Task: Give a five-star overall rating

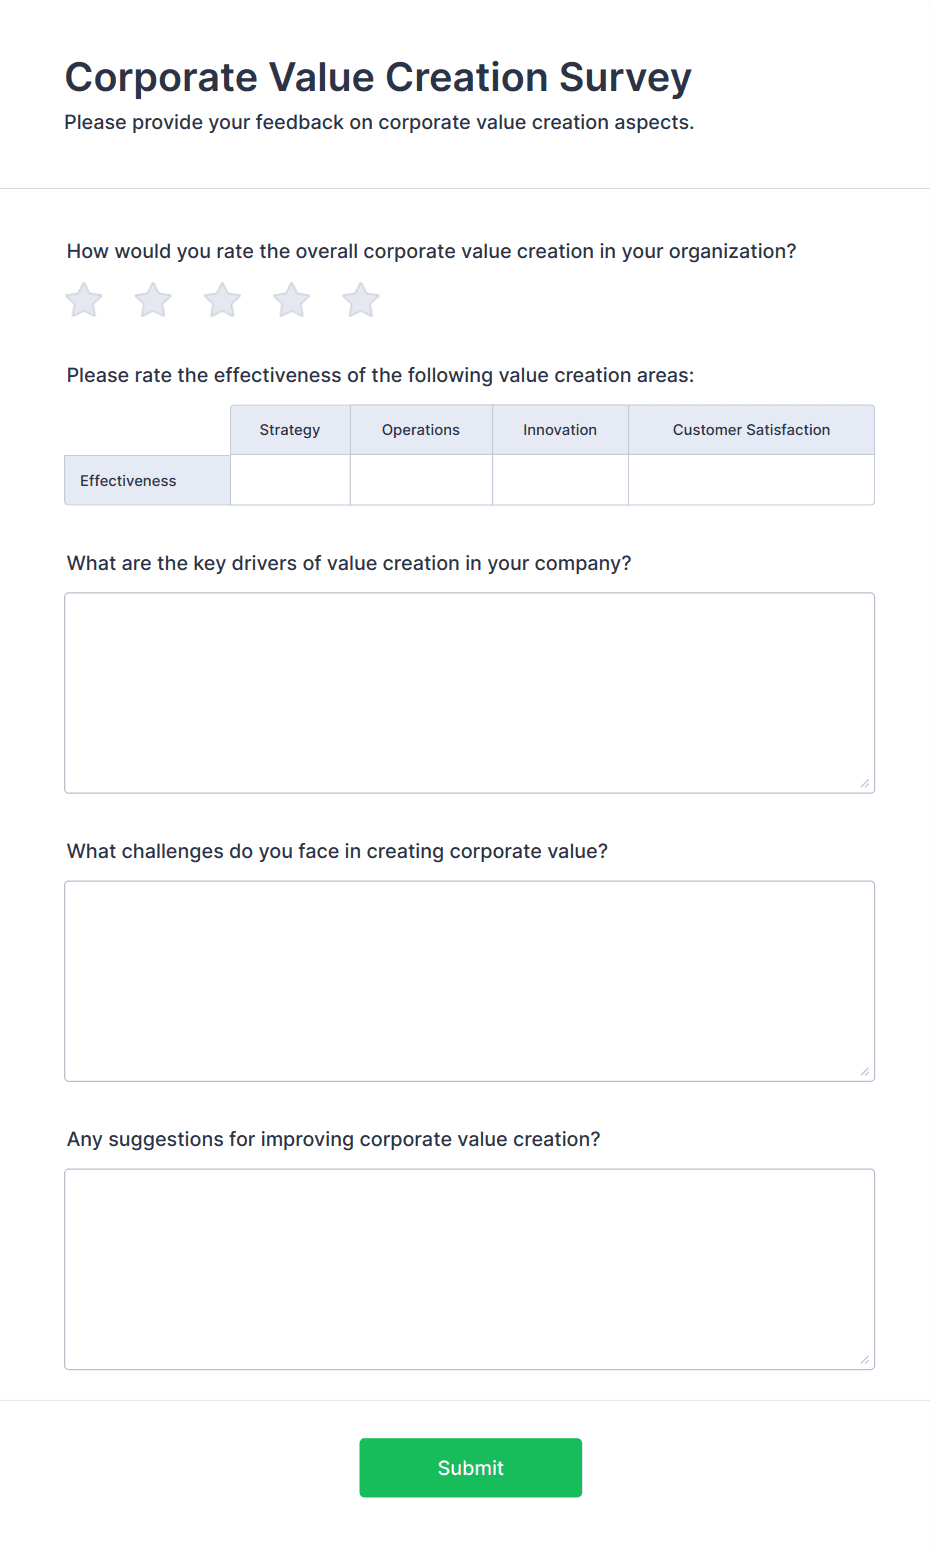Action: [x=360, y=299]
